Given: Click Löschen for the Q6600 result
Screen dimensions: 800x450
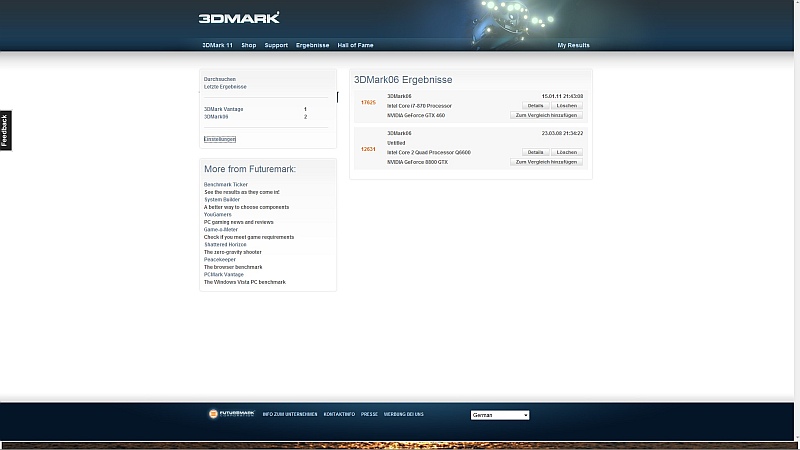Looking at the screenshot, I should pyautogui.click(x=567, y=152).
